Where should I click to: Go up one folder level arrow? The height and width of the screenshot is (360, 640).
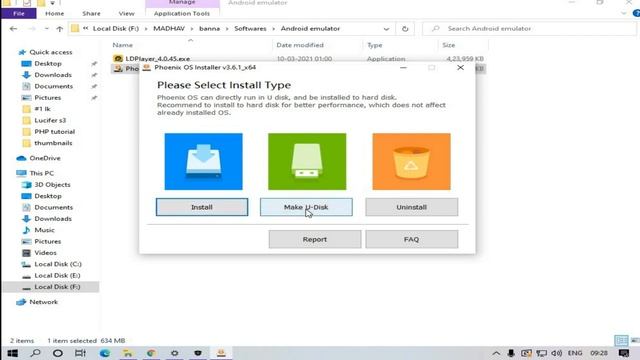tap(60, 29)
